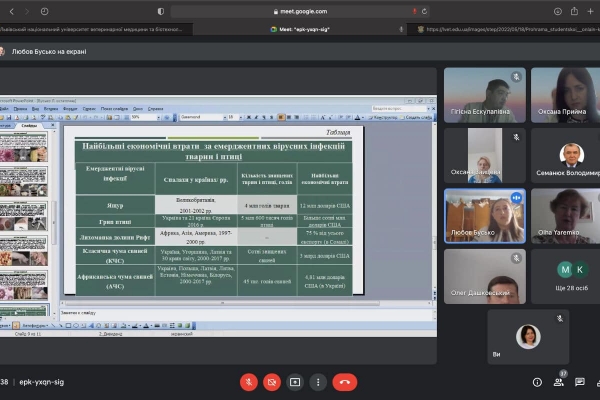Show the participants people panel

pyautogui.click(x=559, y=382)
